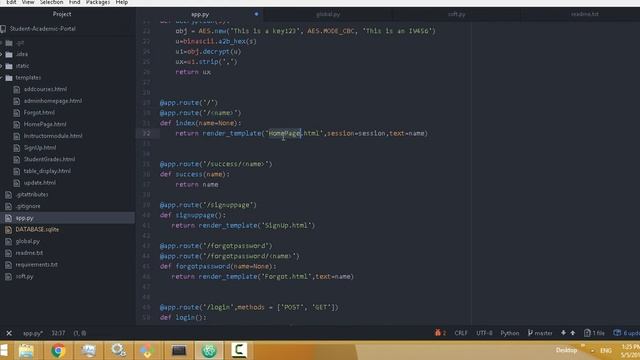Open SignUp.html in the tree
The image size is (640, 360).
click(x=40, y=148)
